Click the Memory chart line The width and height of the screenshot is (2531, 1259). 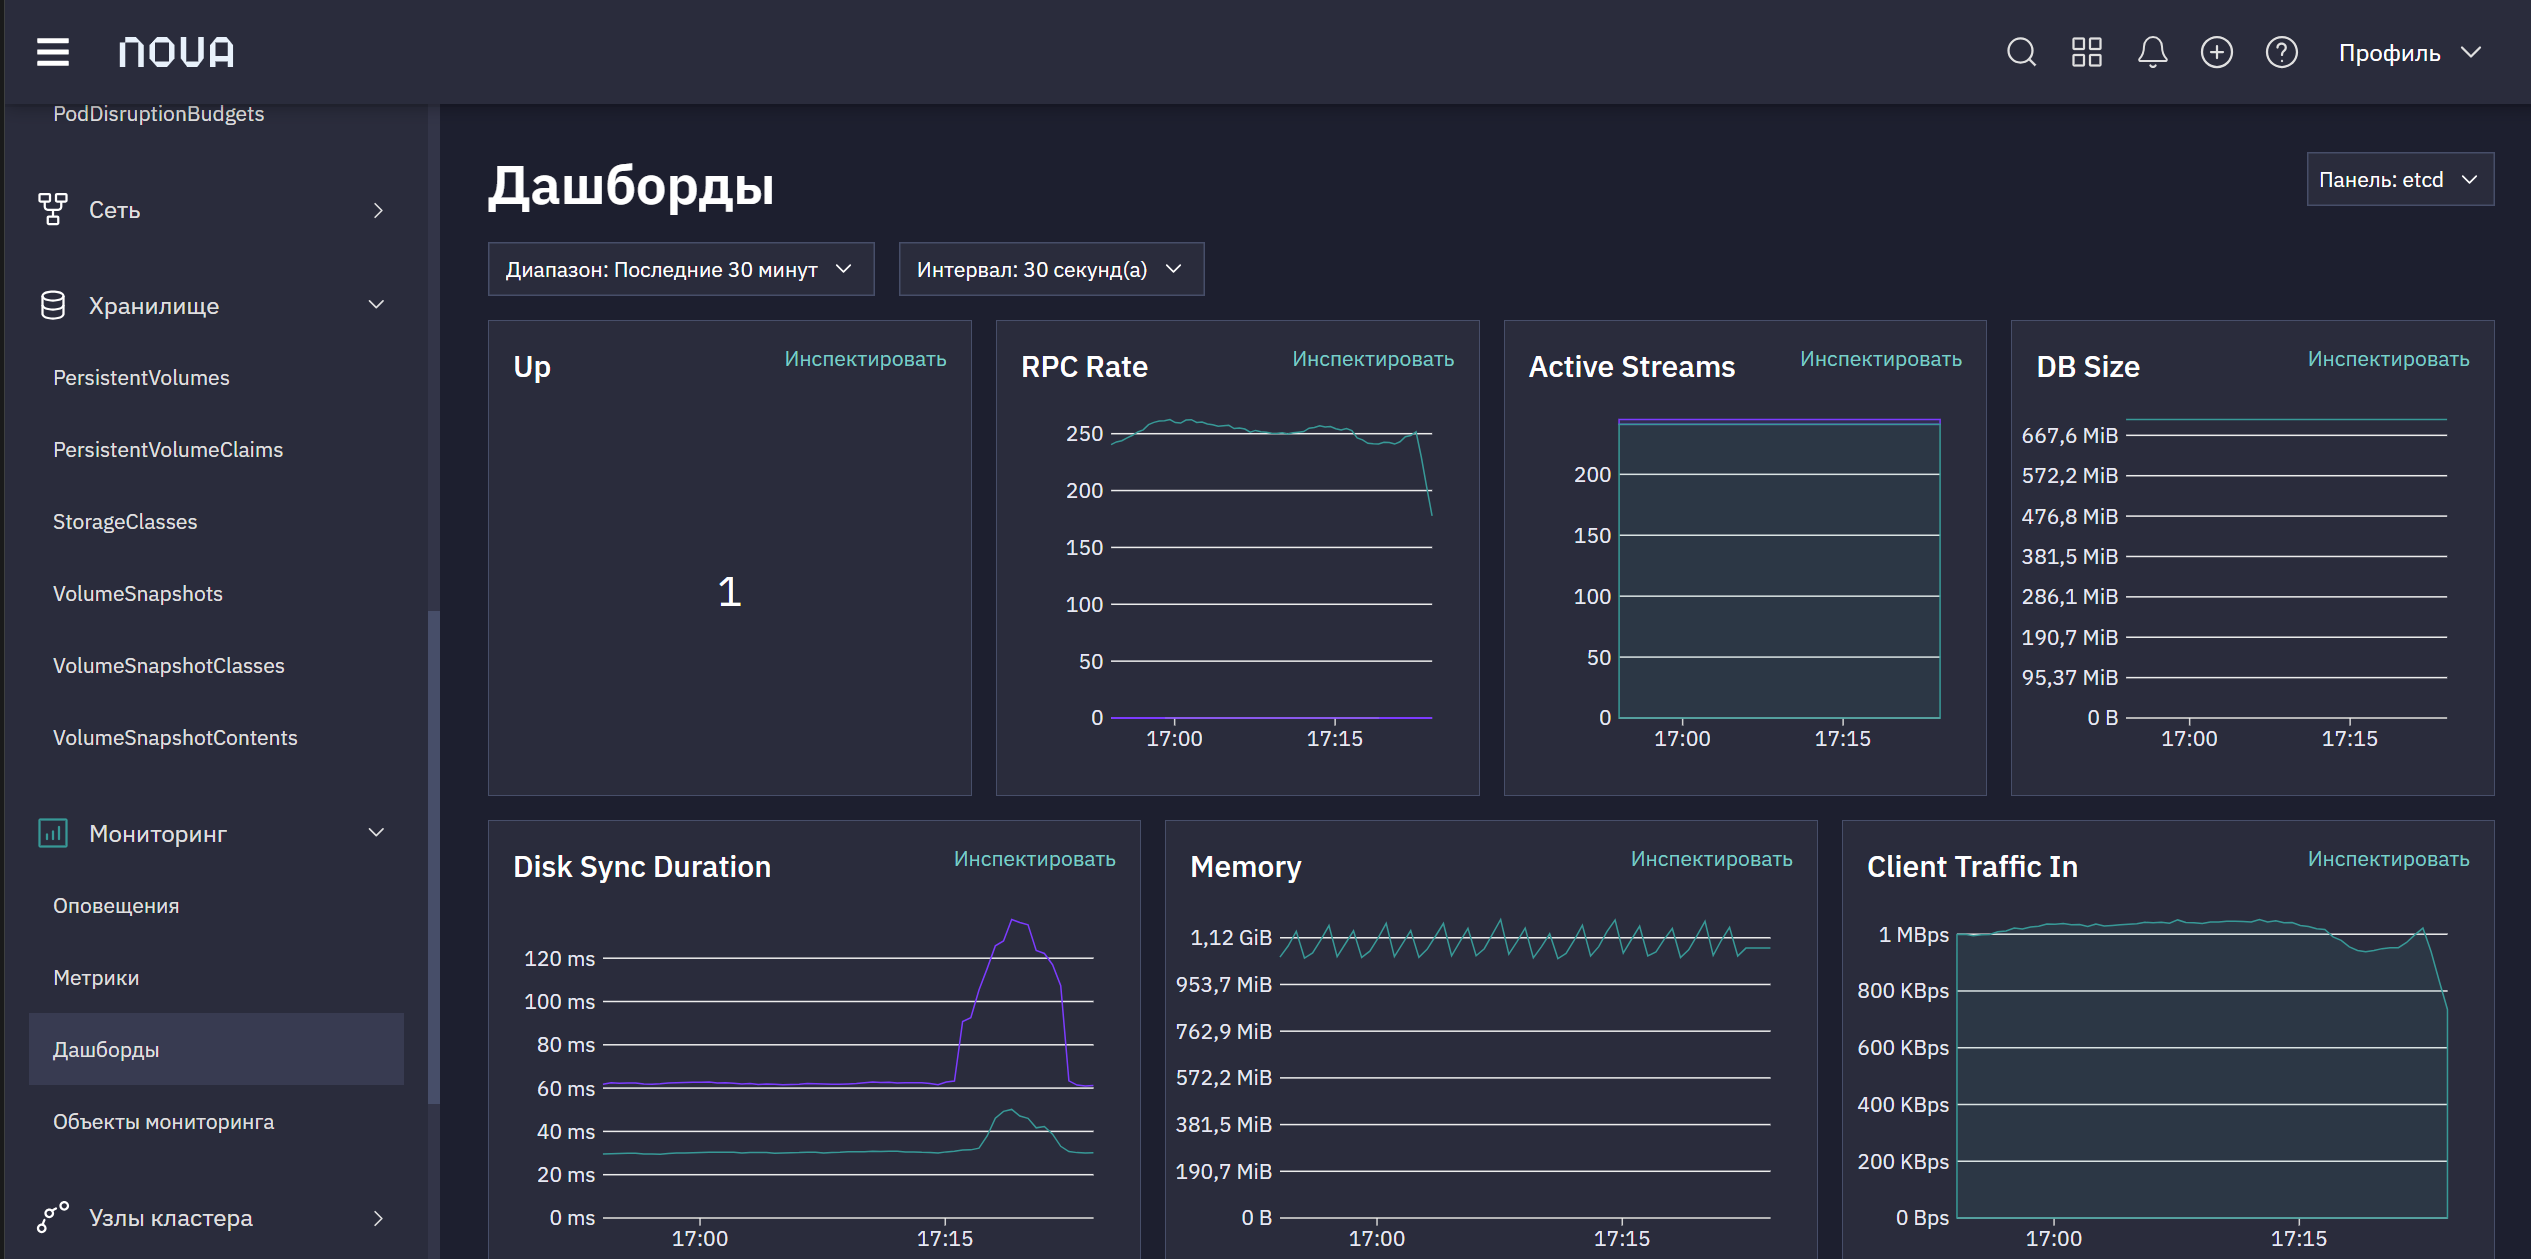coord(1524,940)
